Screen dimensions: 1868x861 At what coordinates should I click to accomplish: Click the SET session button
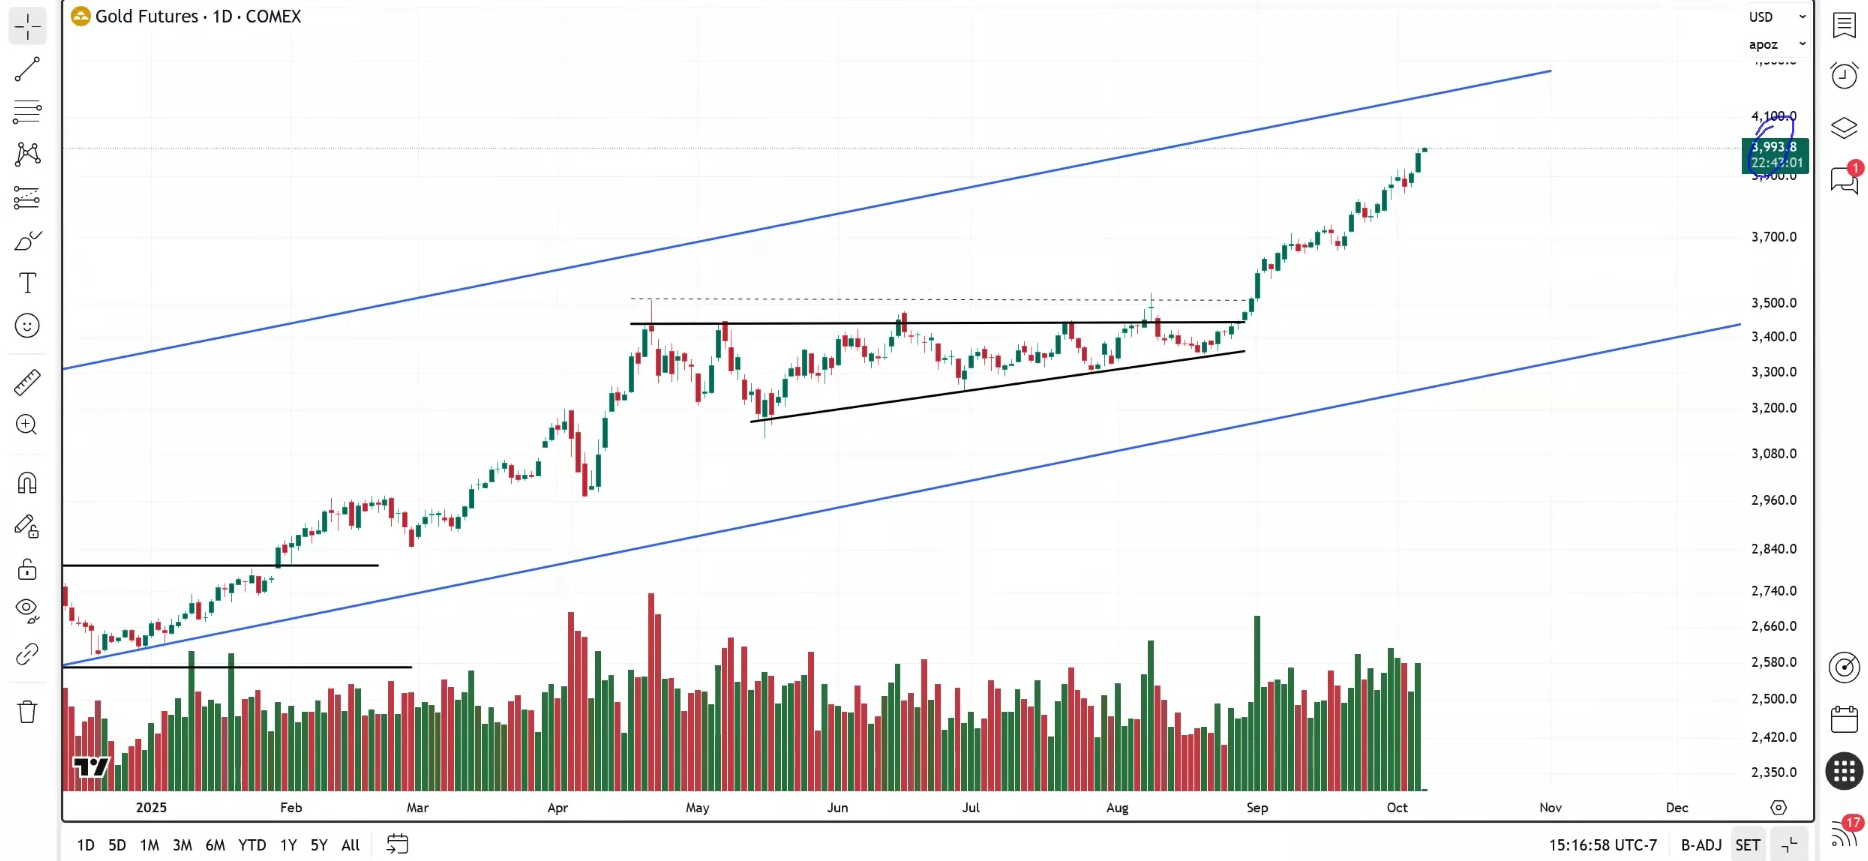pos(1748,845)
